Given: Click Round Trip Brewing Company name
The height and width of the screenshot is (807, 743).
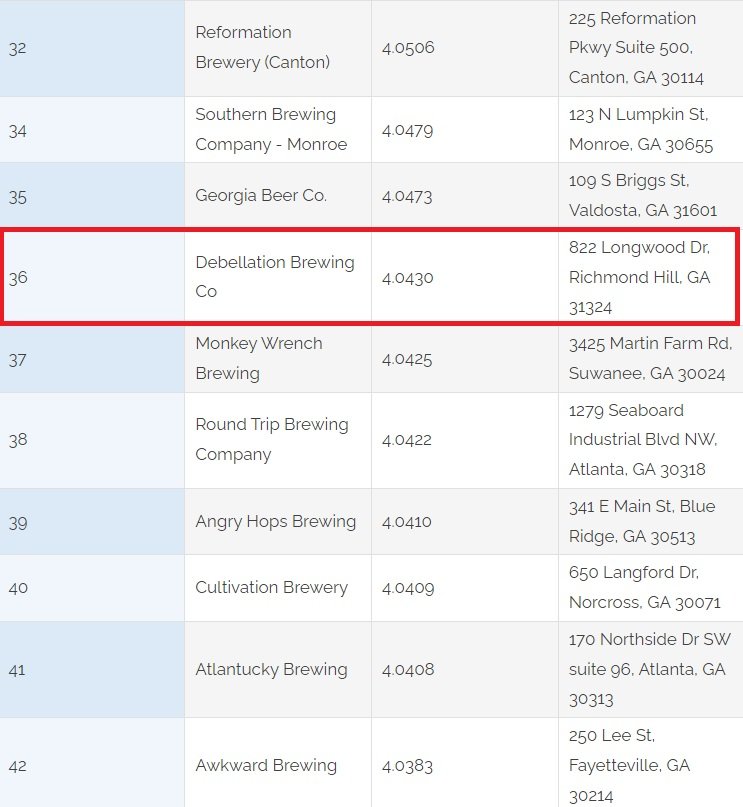Looking at the screenshot, I should point(272,440).
